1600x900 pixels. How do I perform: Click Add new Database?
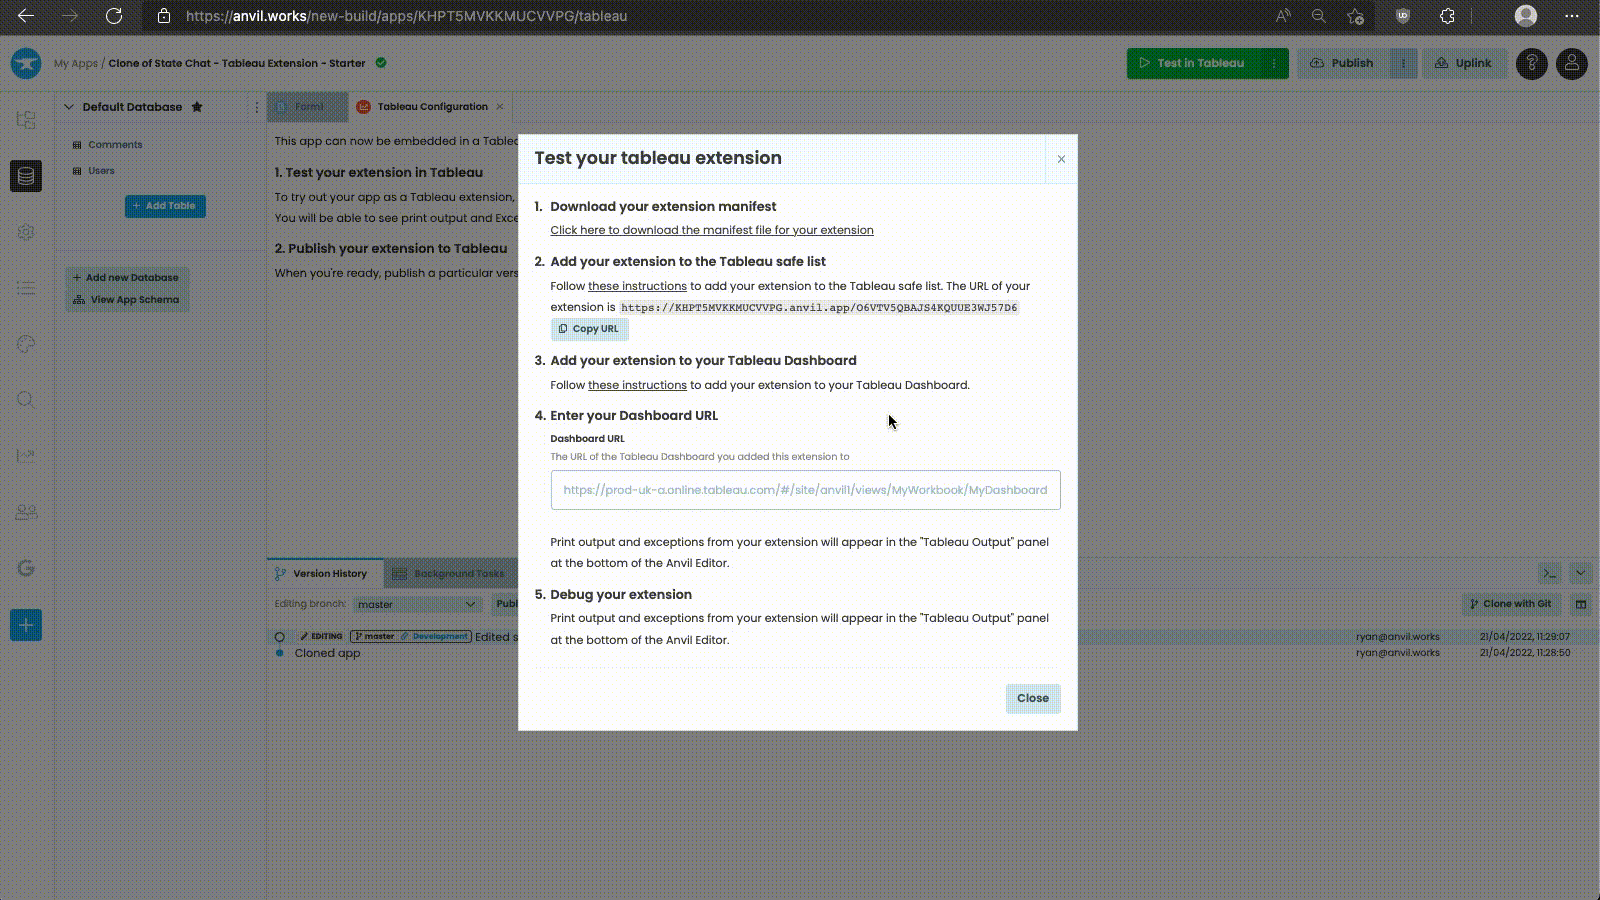click(126, 278)
